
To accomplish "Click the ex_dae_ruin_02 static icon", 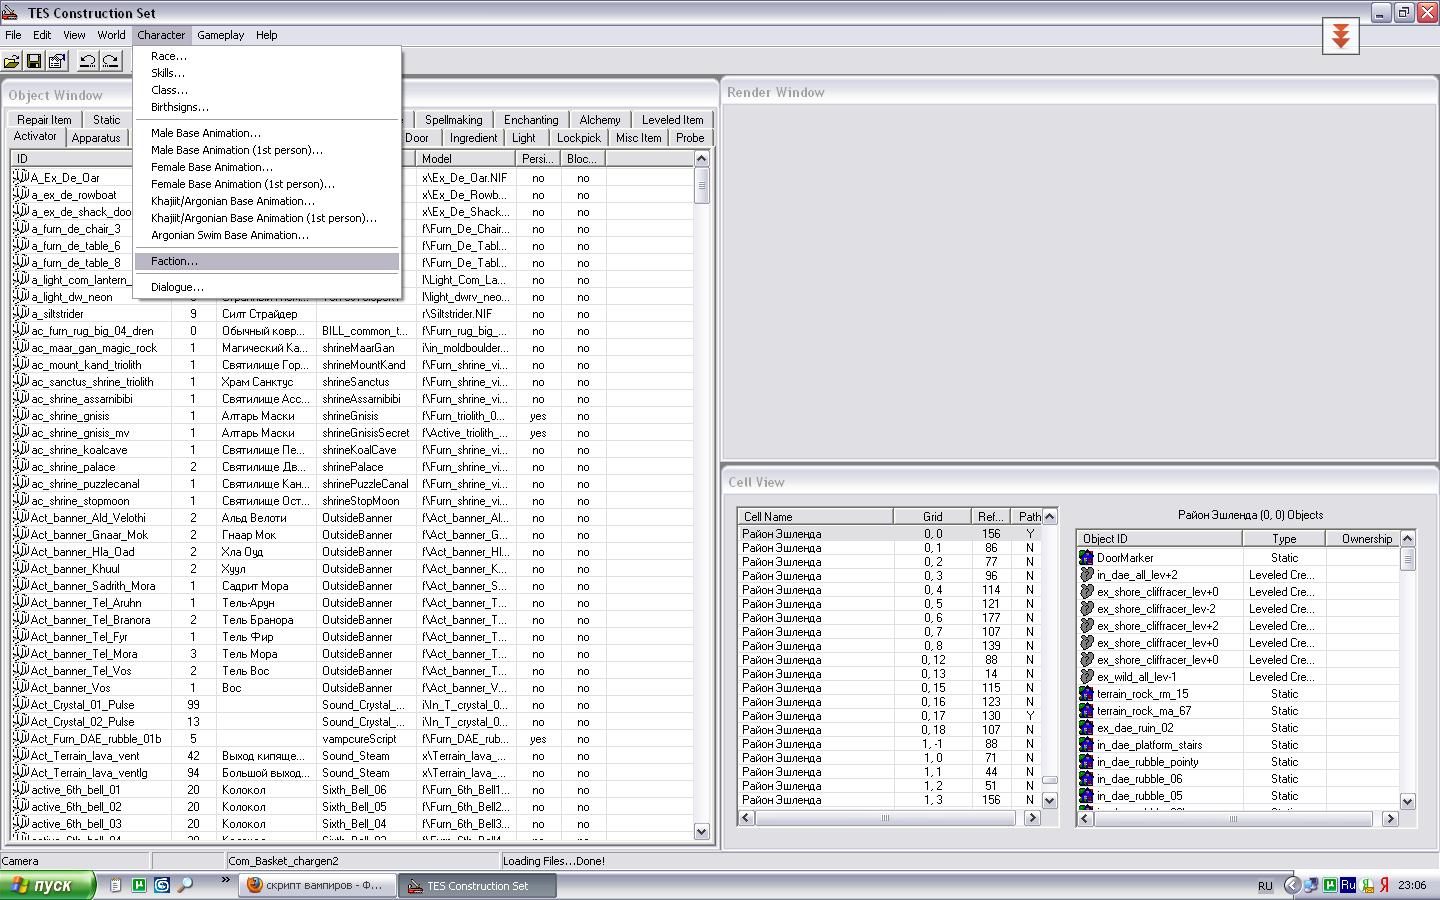I will 1086,727.
